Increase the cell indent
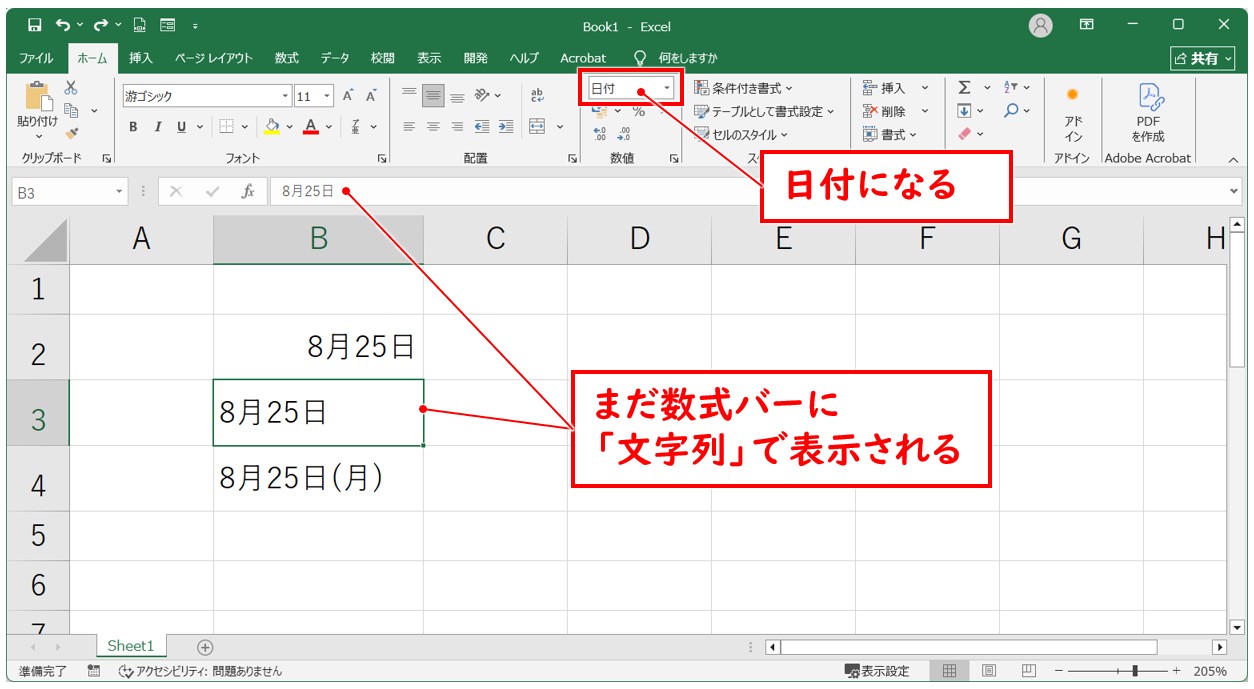Image resolution: width=1254 pixels, height=689 pixels. [x=506, y=126]
